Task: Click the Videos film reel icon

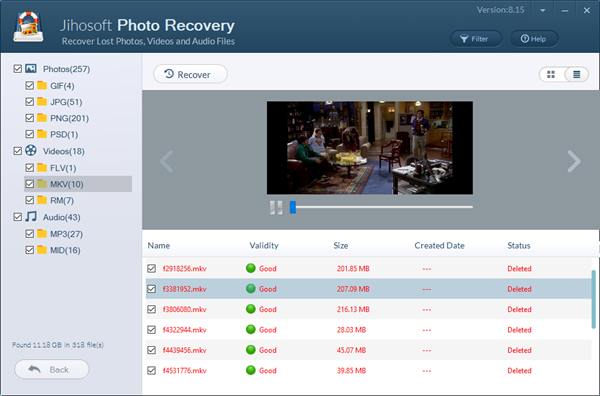Action: [31, 150]
